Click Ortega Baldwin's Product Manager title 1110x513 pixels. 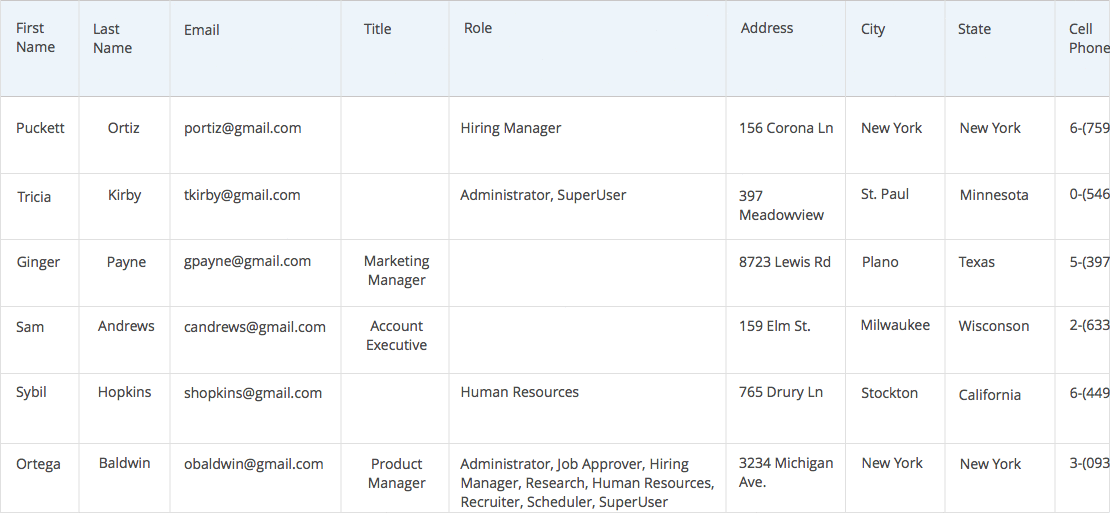click(397, 473)
